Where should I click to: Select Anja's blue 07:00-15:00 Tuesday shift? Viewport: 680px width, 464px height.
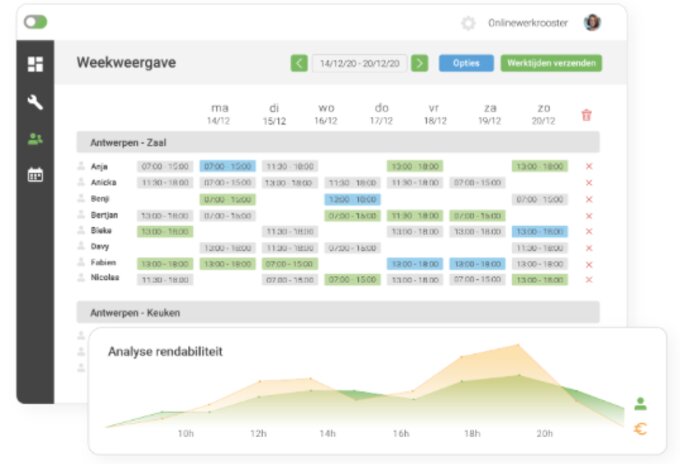pos(228,166)
